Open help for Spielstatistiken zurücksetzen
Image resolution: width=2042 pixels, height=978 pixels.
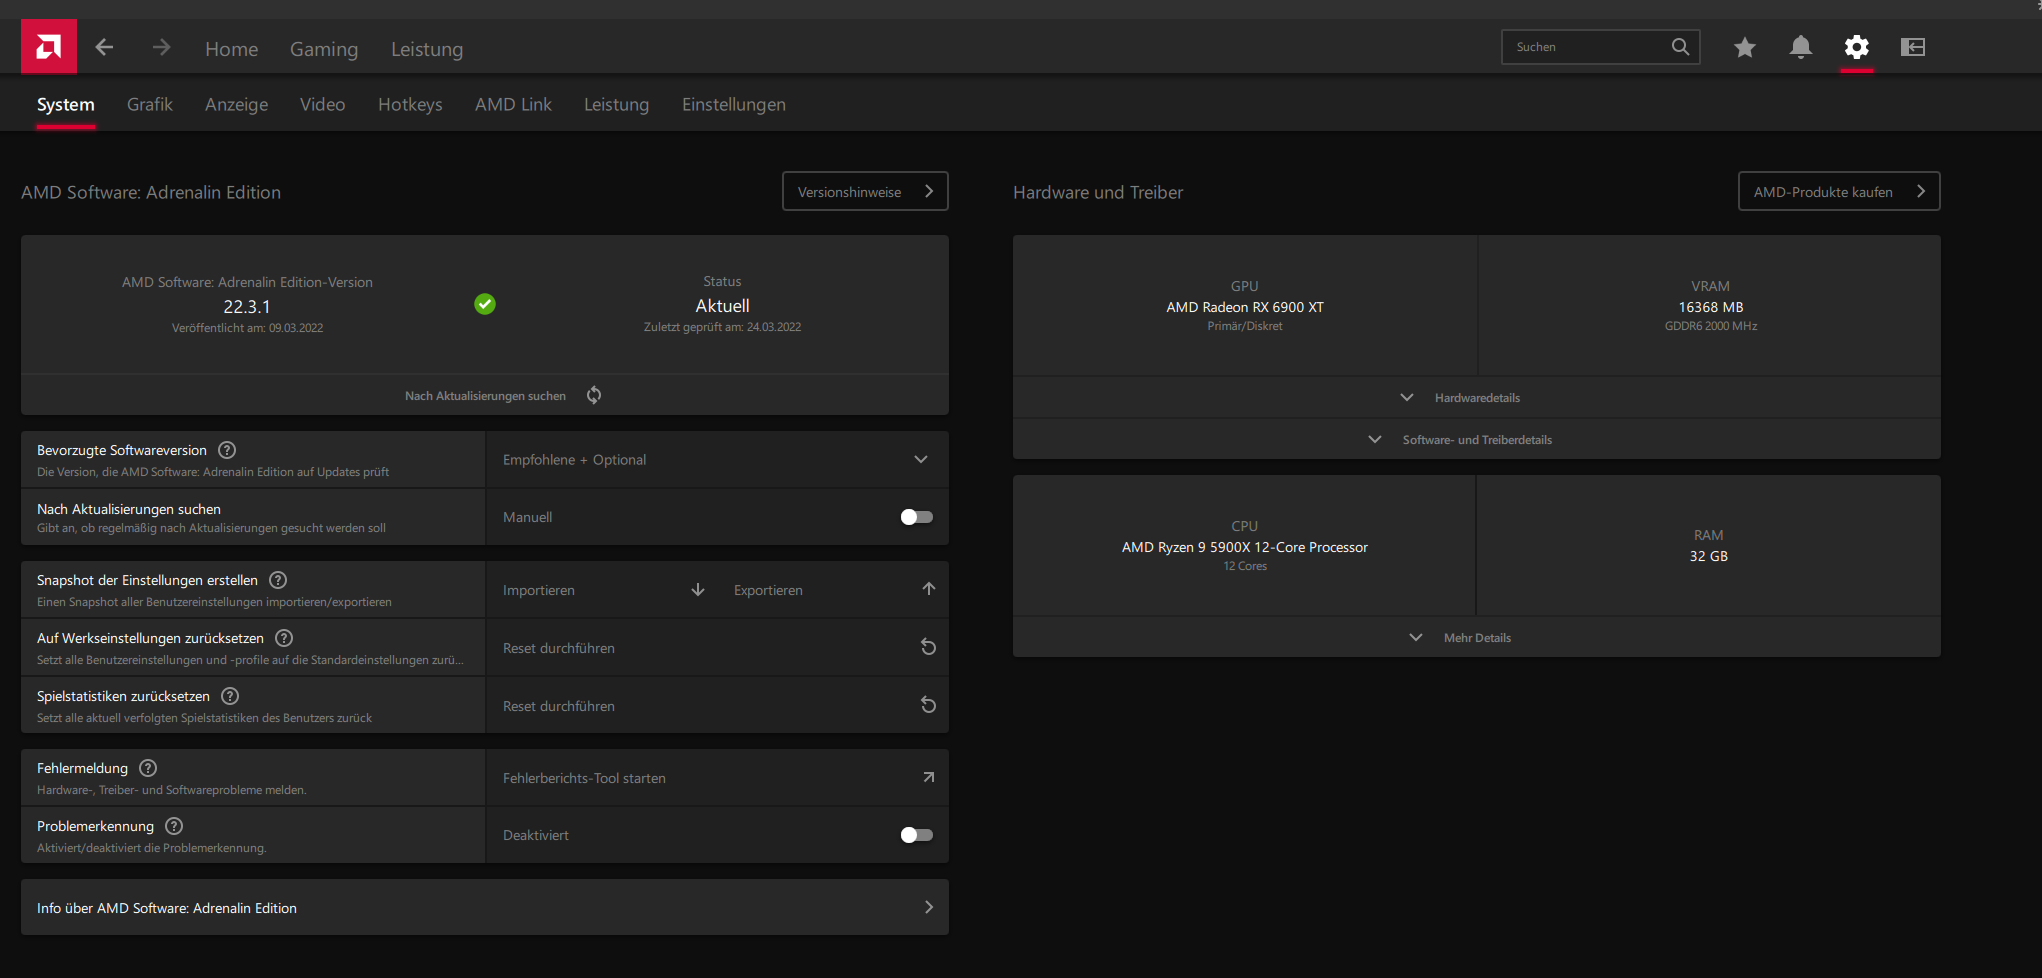[x=230, y=696]
